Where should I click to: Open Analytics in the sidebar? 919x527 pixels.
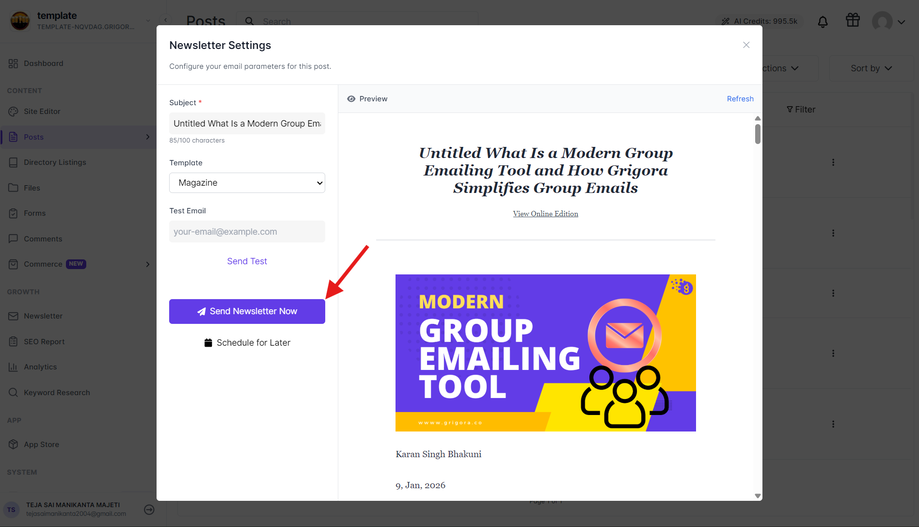click(x=40, y=367)
